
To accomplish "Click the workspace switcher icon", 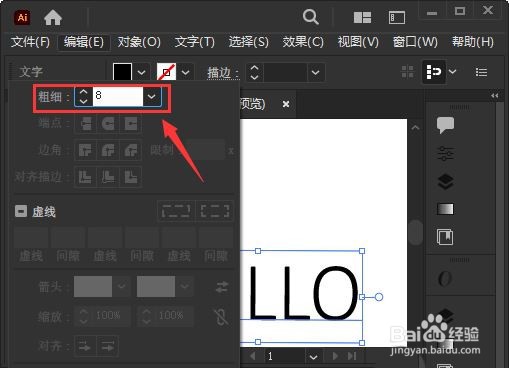I will pyautogui.click(x=397, y=17).
